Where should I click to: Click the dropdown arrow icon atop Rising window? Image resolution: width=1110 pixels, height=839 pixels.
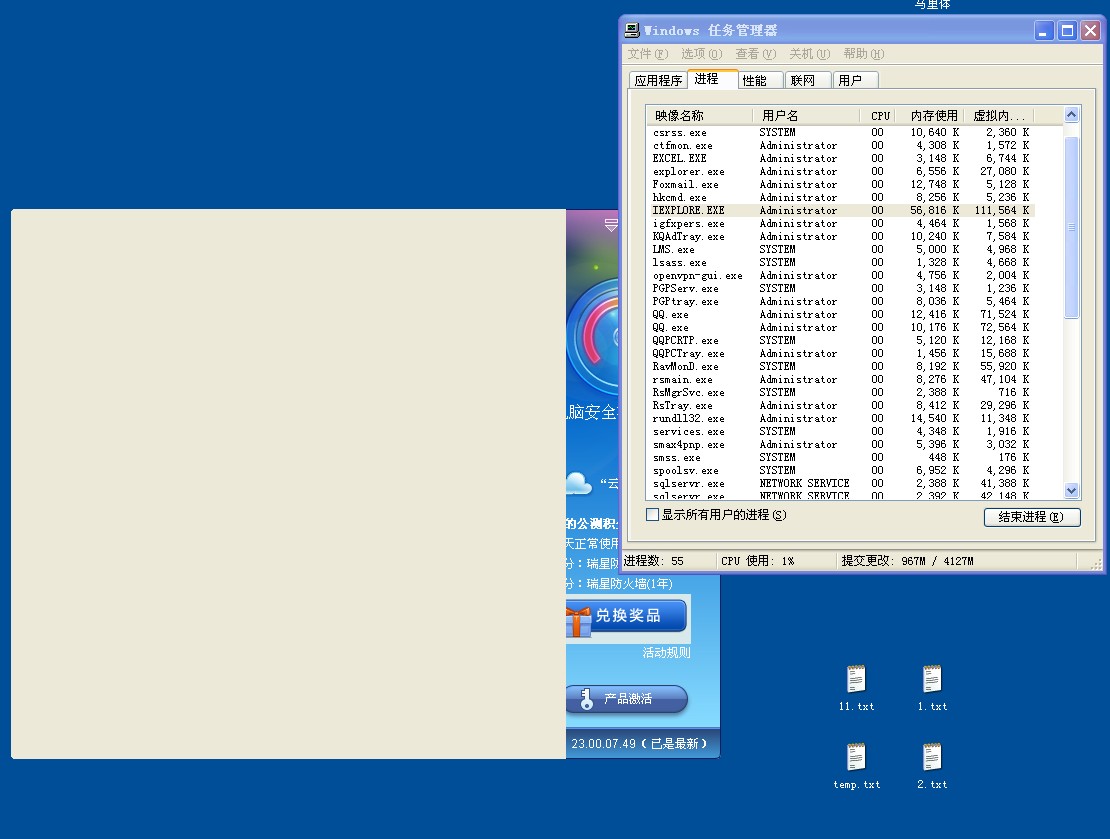[x=611, y=225]
